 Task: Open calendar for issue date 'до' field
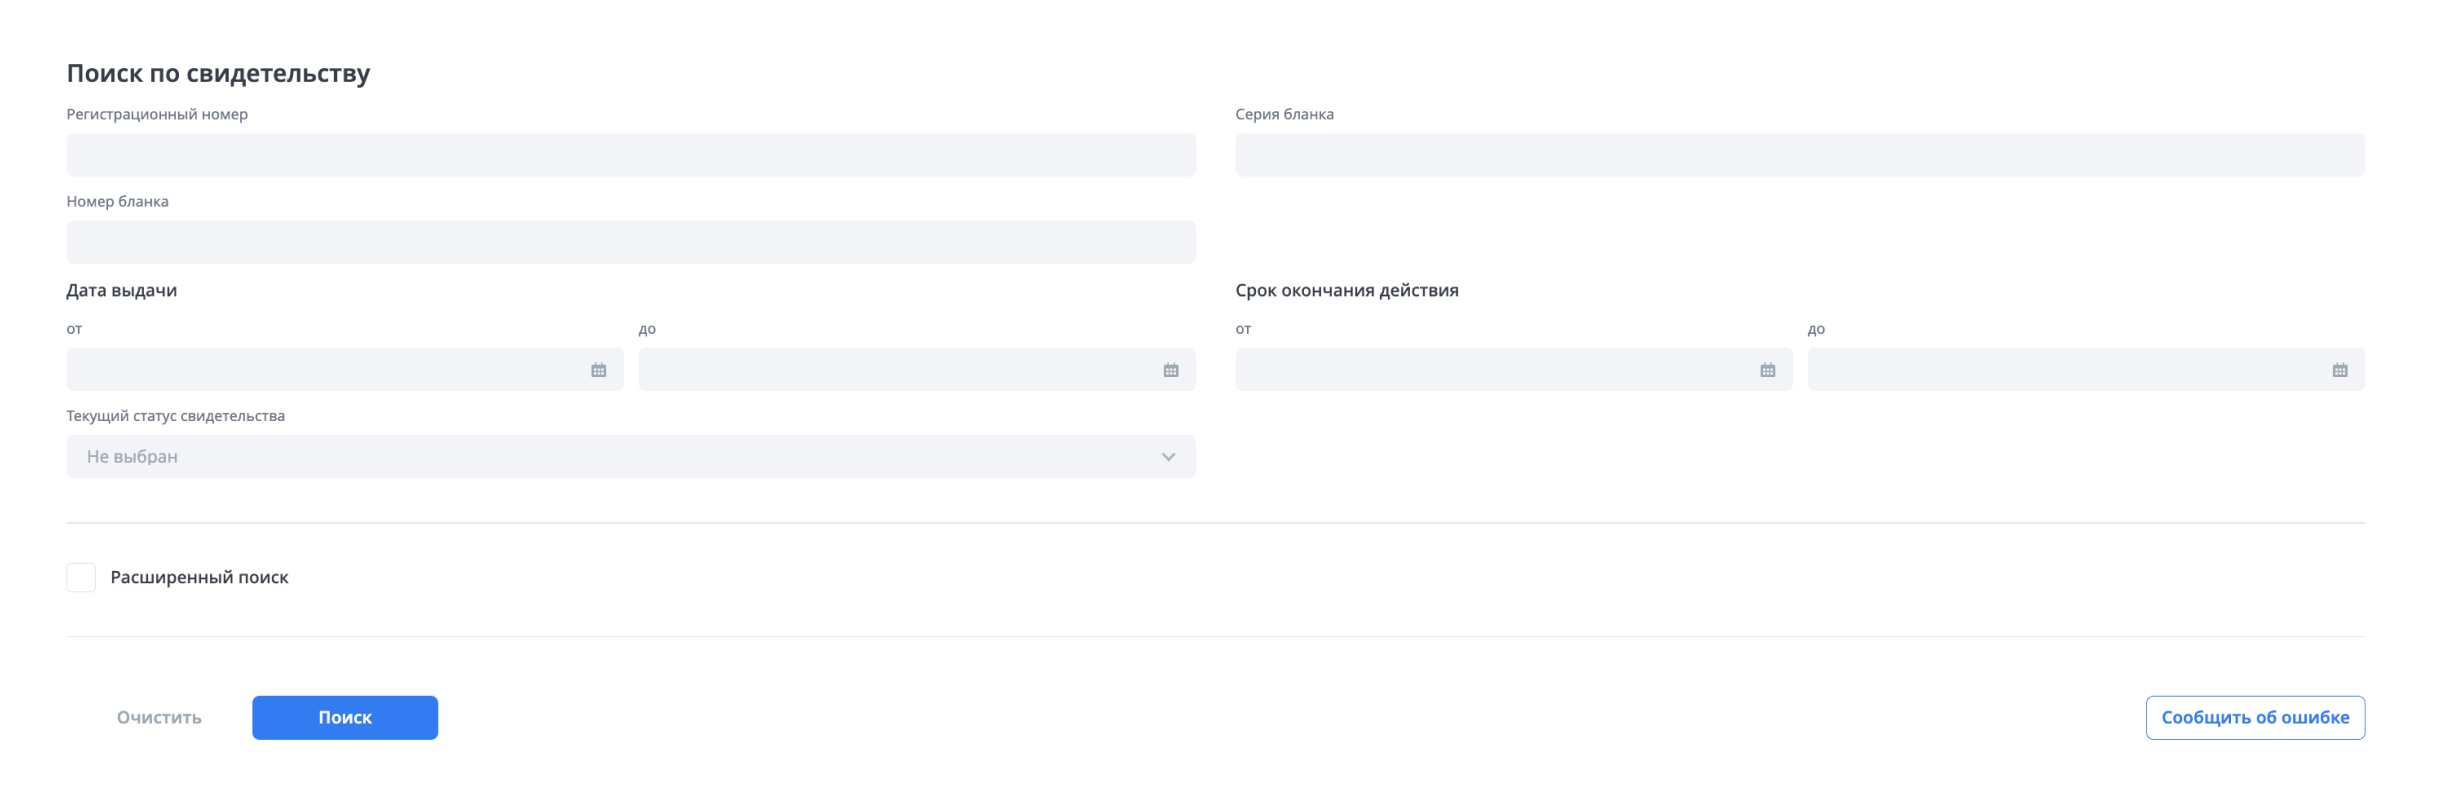pos(1170,370)
